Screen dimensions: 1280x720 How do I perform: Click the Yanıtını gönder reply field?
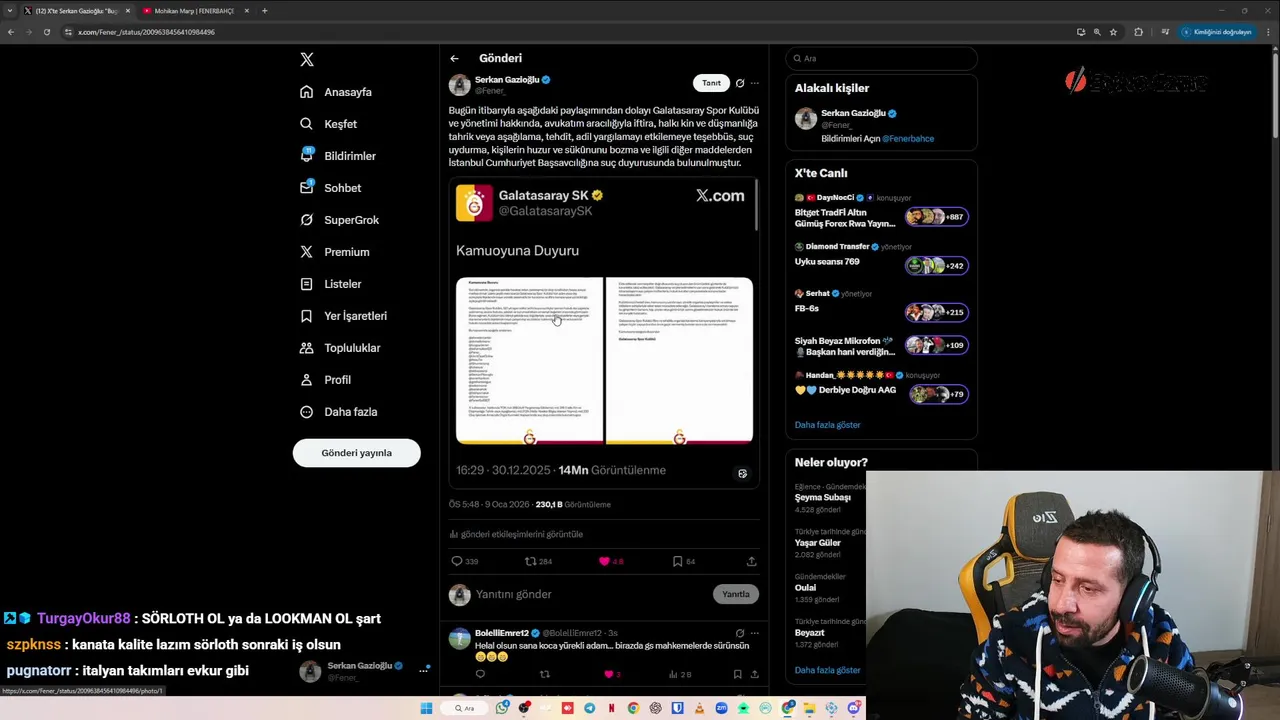590,594
